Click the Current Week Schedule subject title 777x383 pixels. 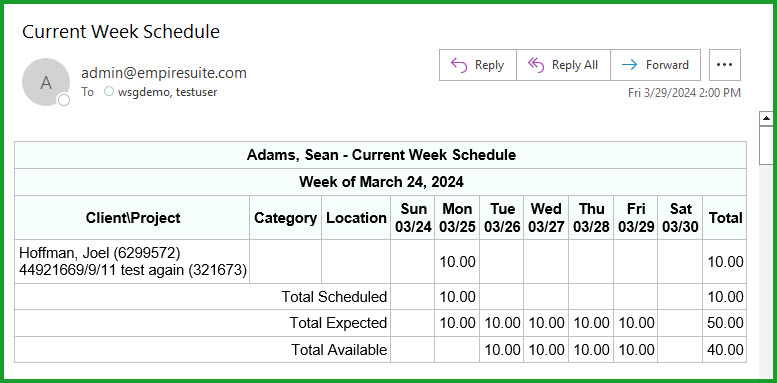121,32
